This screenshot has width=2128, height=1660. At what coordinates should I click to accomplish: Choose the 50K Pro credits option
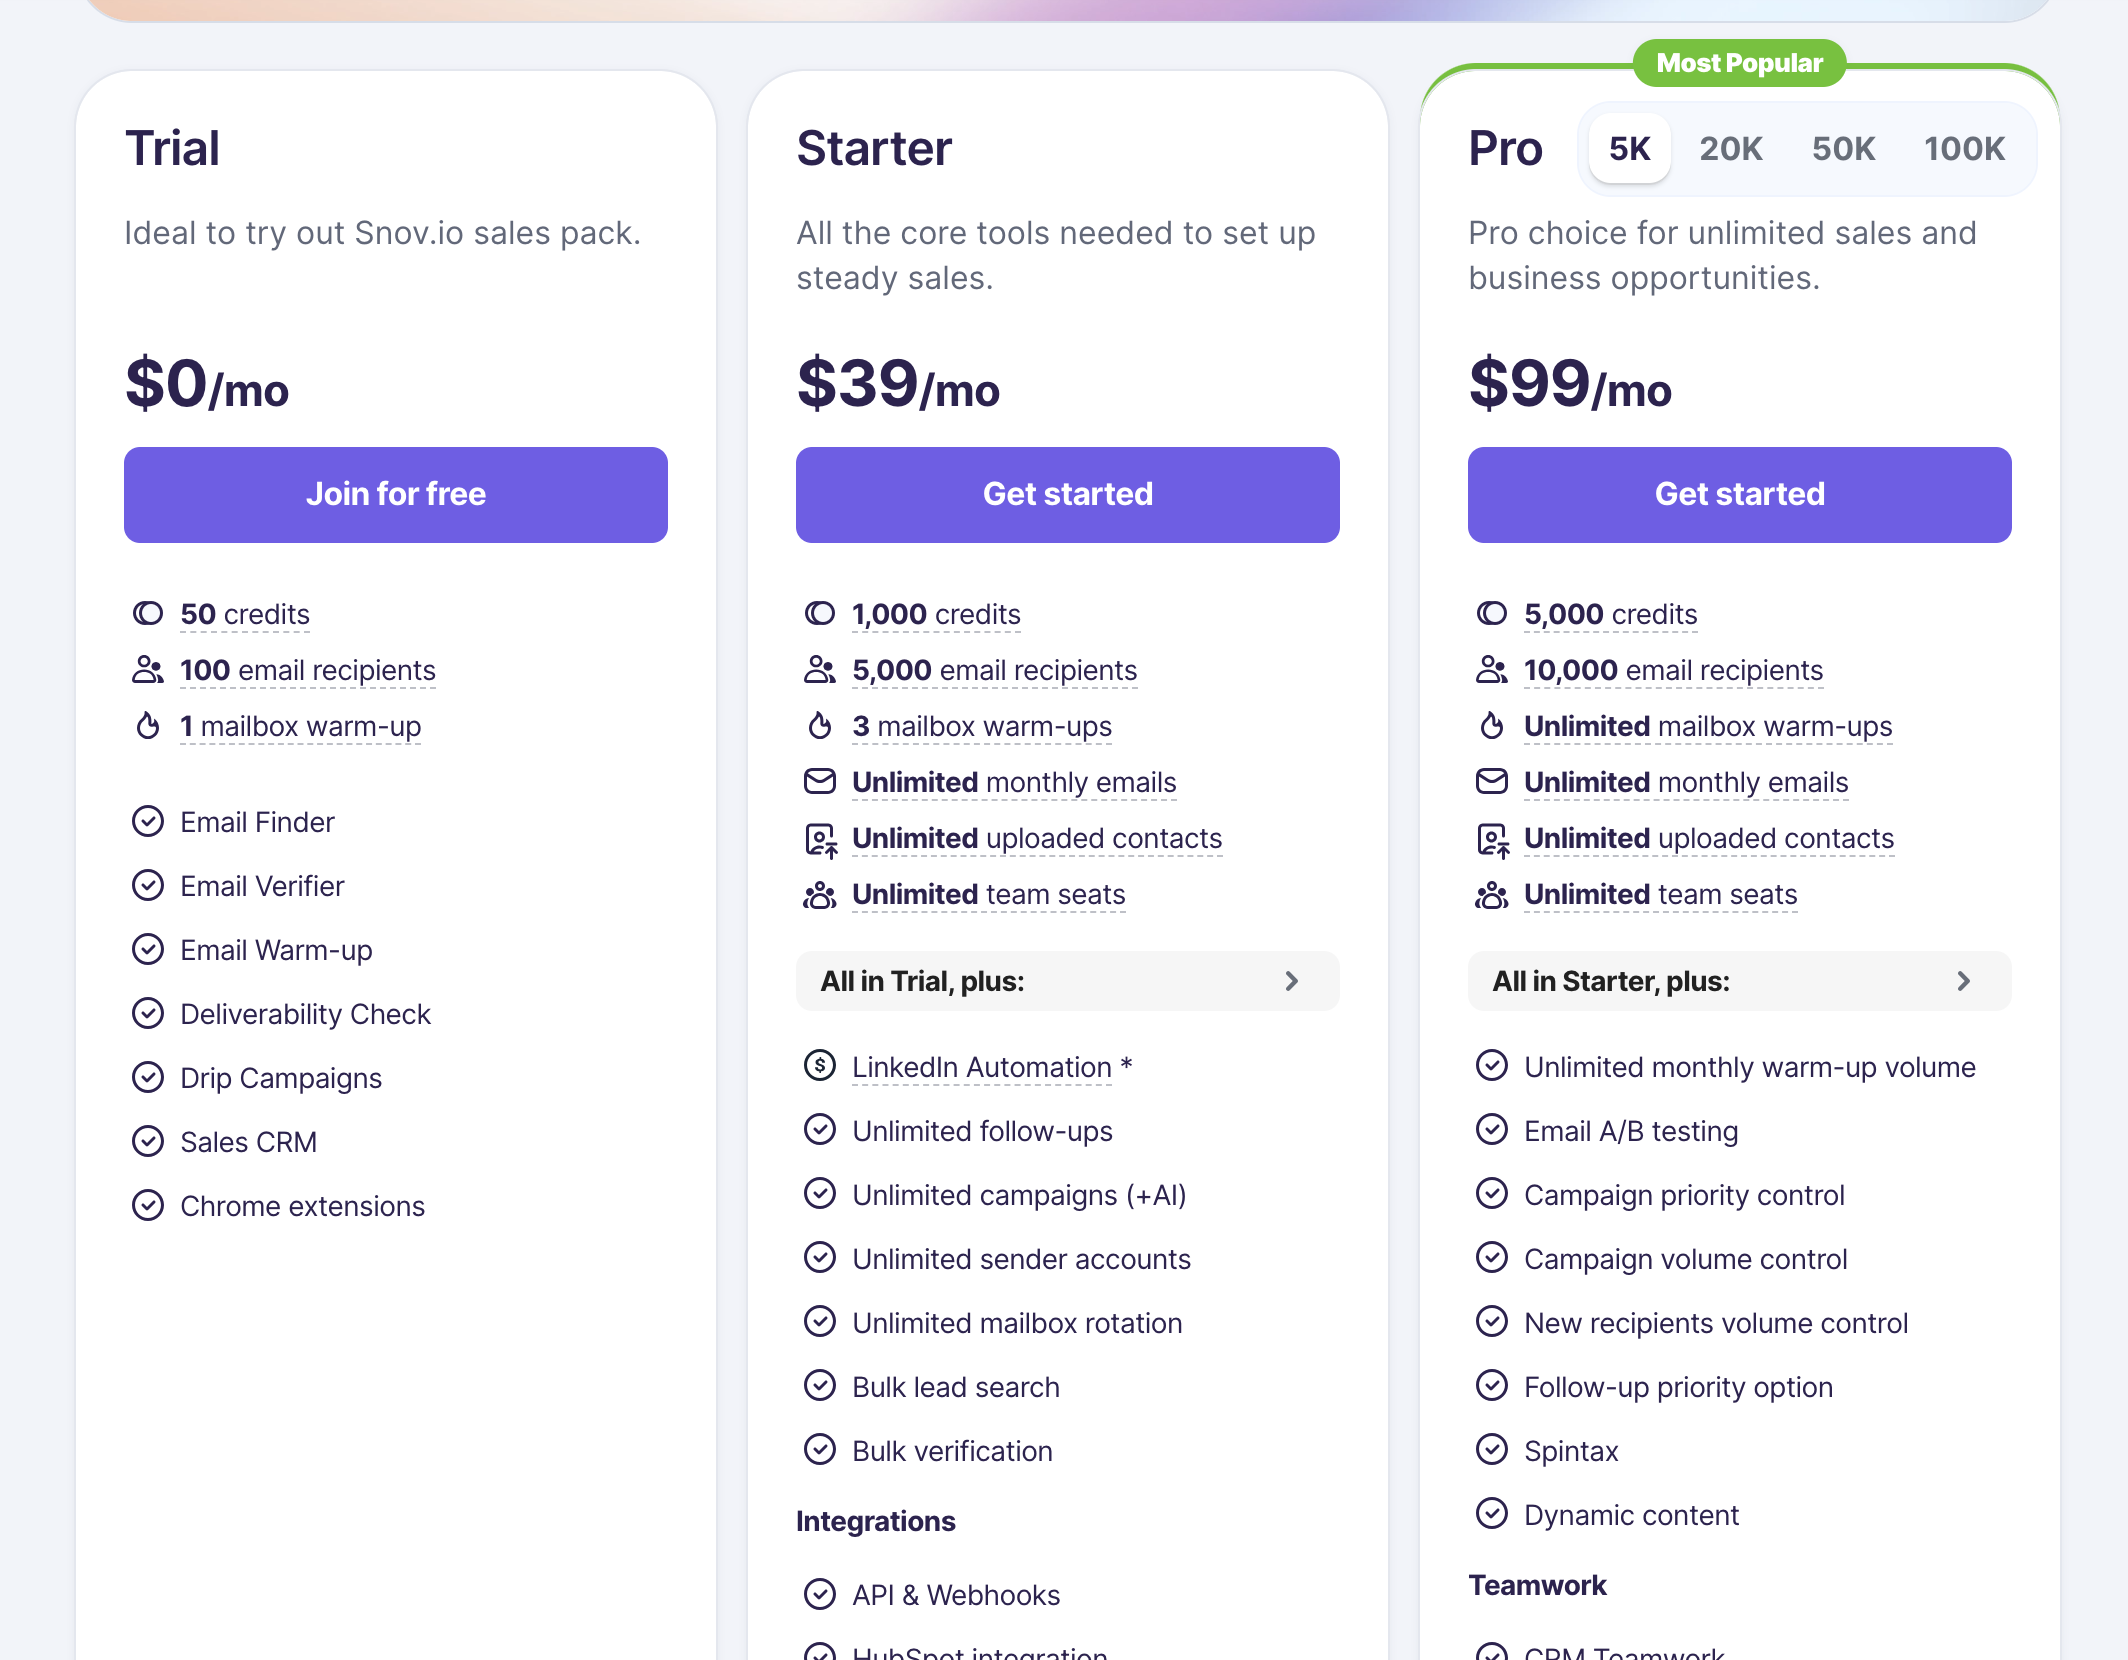tap(1842, 149)
